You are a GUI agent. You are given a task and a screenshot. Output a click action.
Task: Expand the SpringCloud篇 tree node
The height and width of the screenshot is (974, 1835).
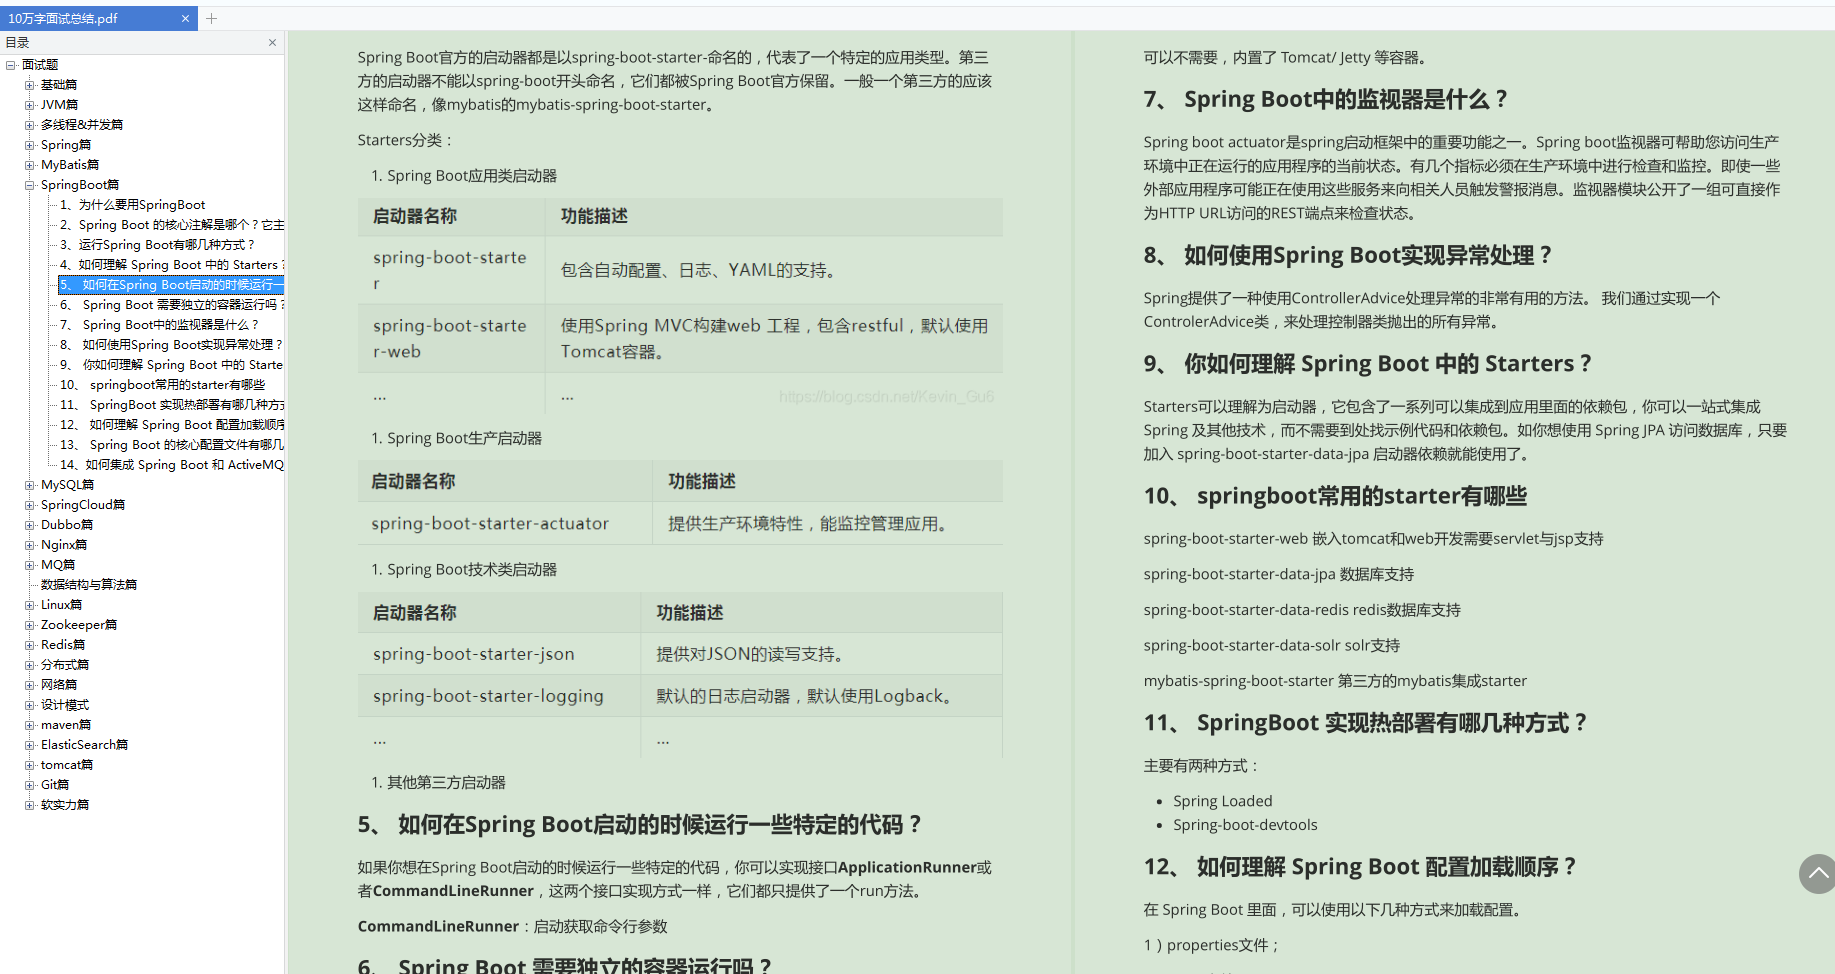(x=29, y=505)
